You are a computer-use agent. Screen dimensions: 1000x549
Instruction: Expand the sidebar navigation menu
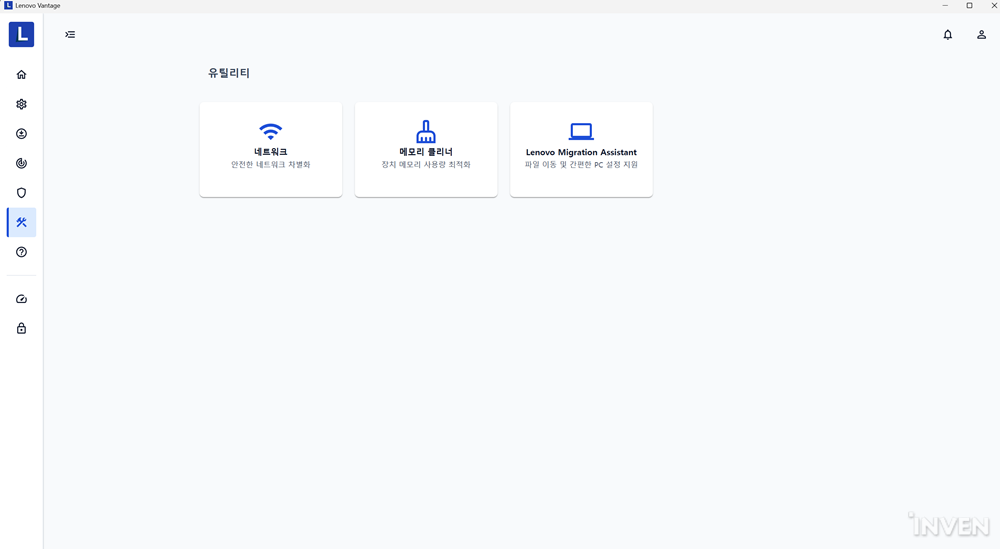[x=70, y=34]
